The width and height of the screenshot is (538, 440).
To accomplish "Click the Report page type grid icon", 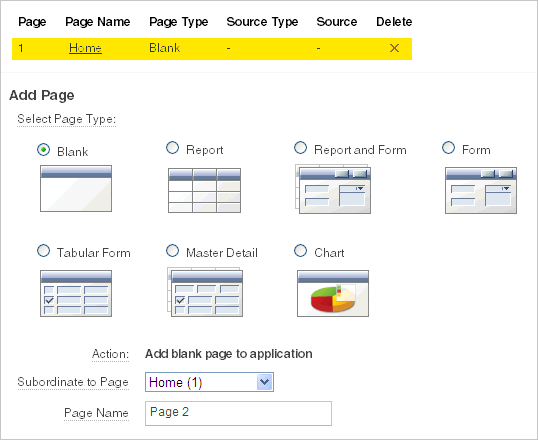I will (204, 190).
